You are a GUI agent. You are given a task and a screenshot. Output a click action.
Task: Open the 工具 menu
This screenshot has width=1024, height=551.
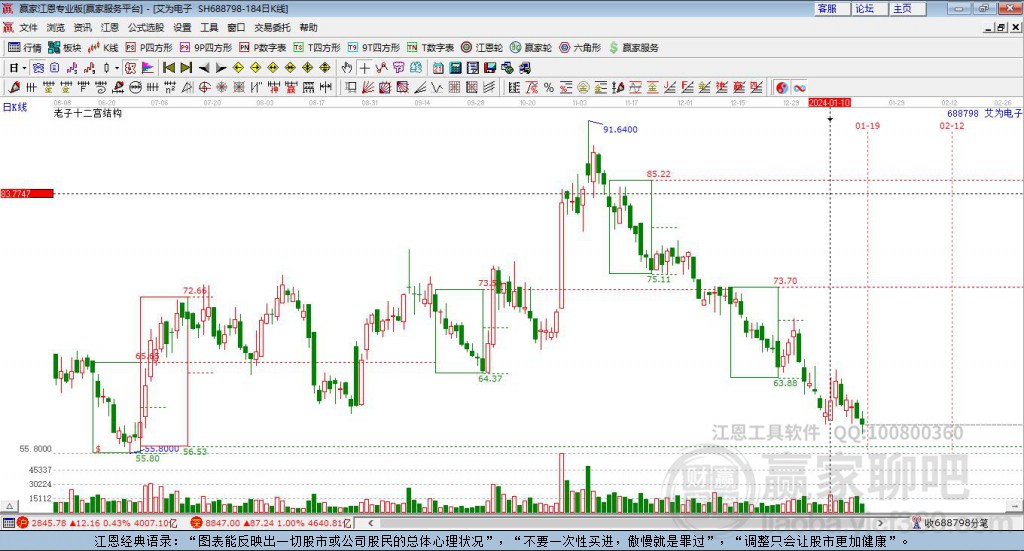pyautogui.click(x=209, y=27)
